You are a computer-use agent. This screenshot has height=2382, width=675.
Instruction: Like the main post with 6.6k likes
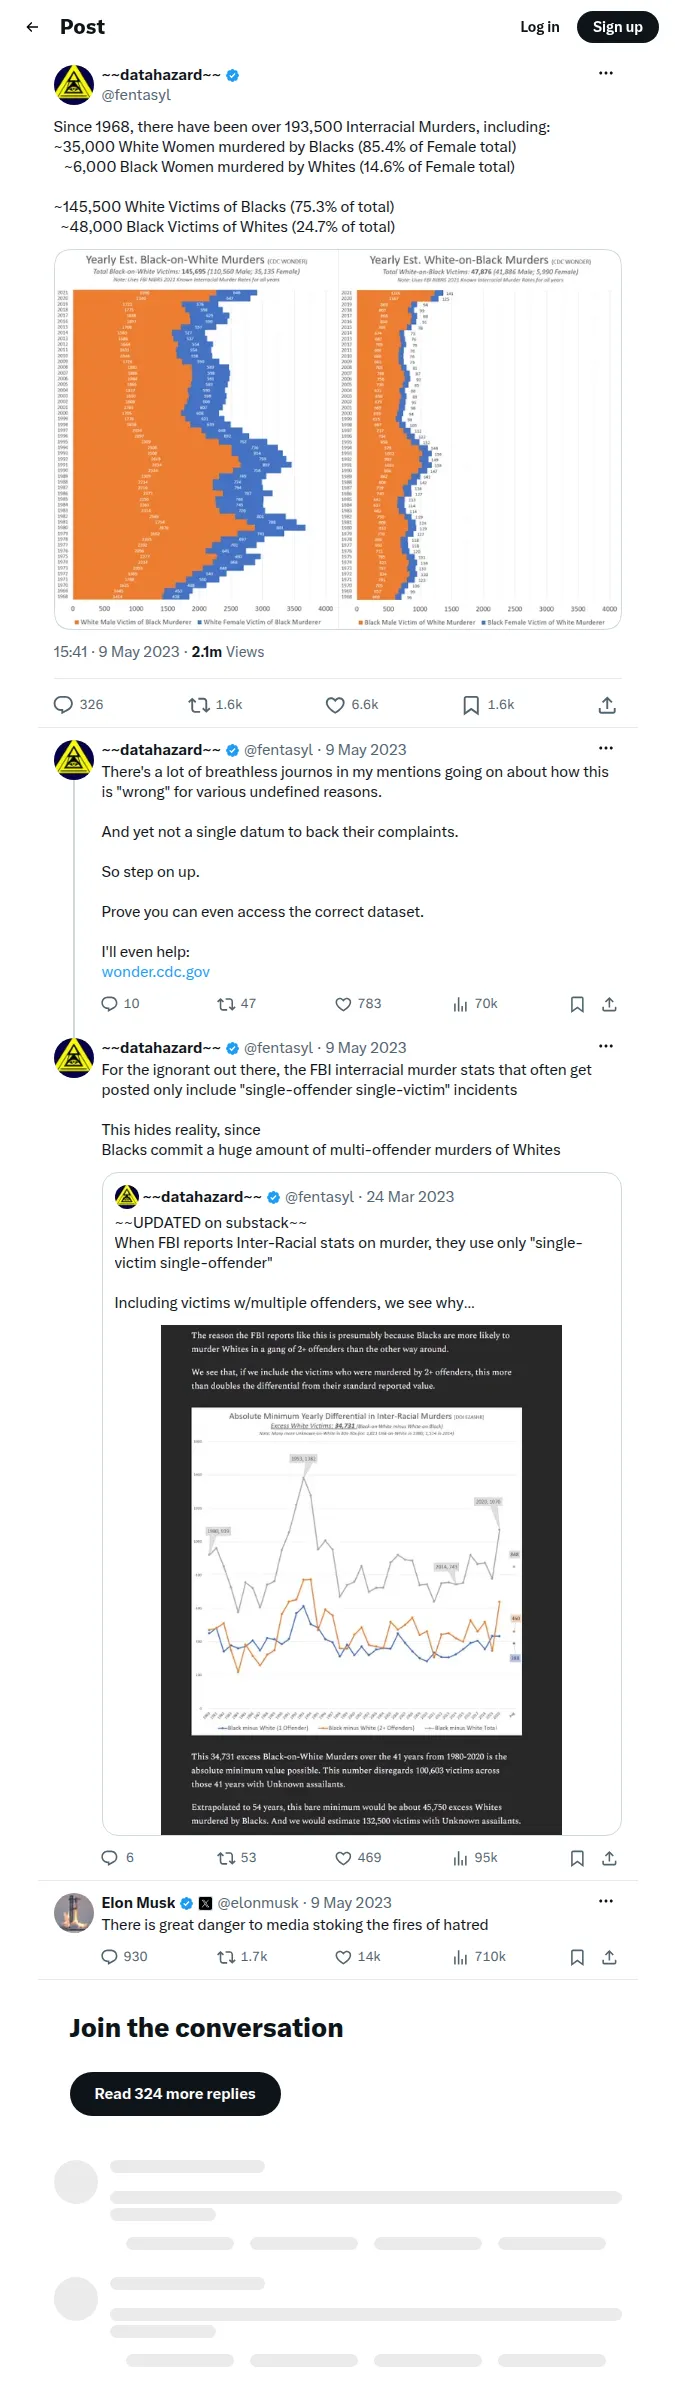pyautogui.click(x=352, y=705)
